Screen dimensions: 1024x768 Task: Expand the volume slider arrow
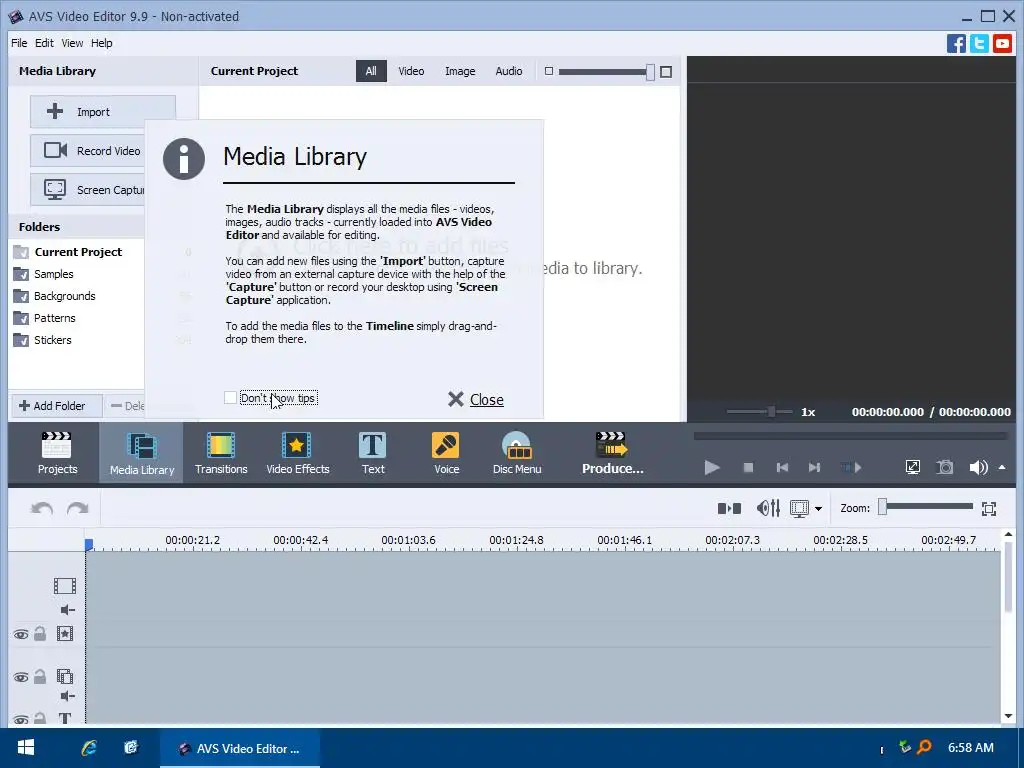tap(1002, 467)
